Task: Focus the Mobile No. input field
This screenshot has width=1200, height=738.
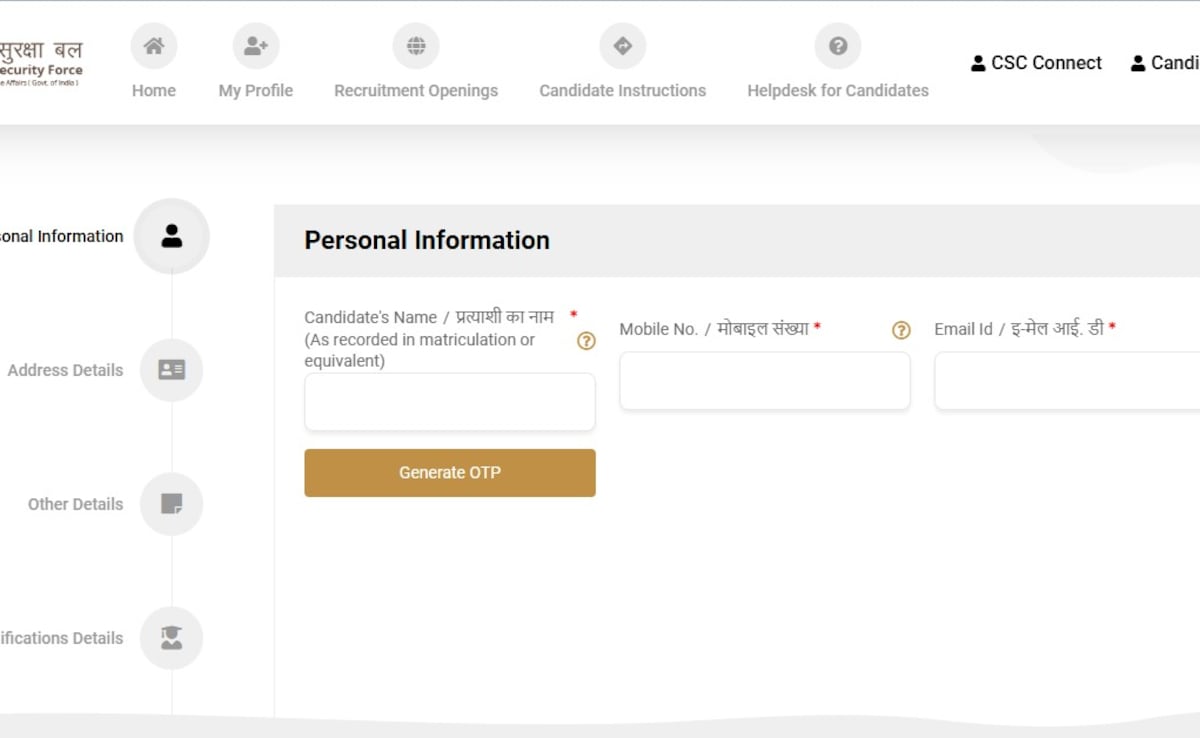Action: (x=765, y=381)
